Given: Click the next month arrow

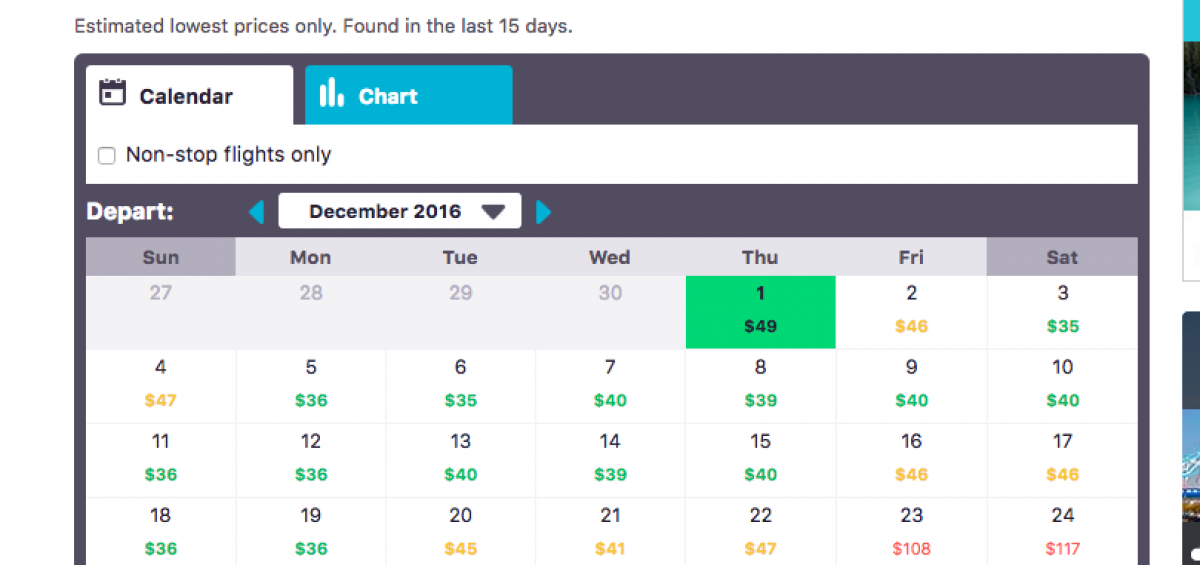Looking at the screenshot, I should (543, 212).
